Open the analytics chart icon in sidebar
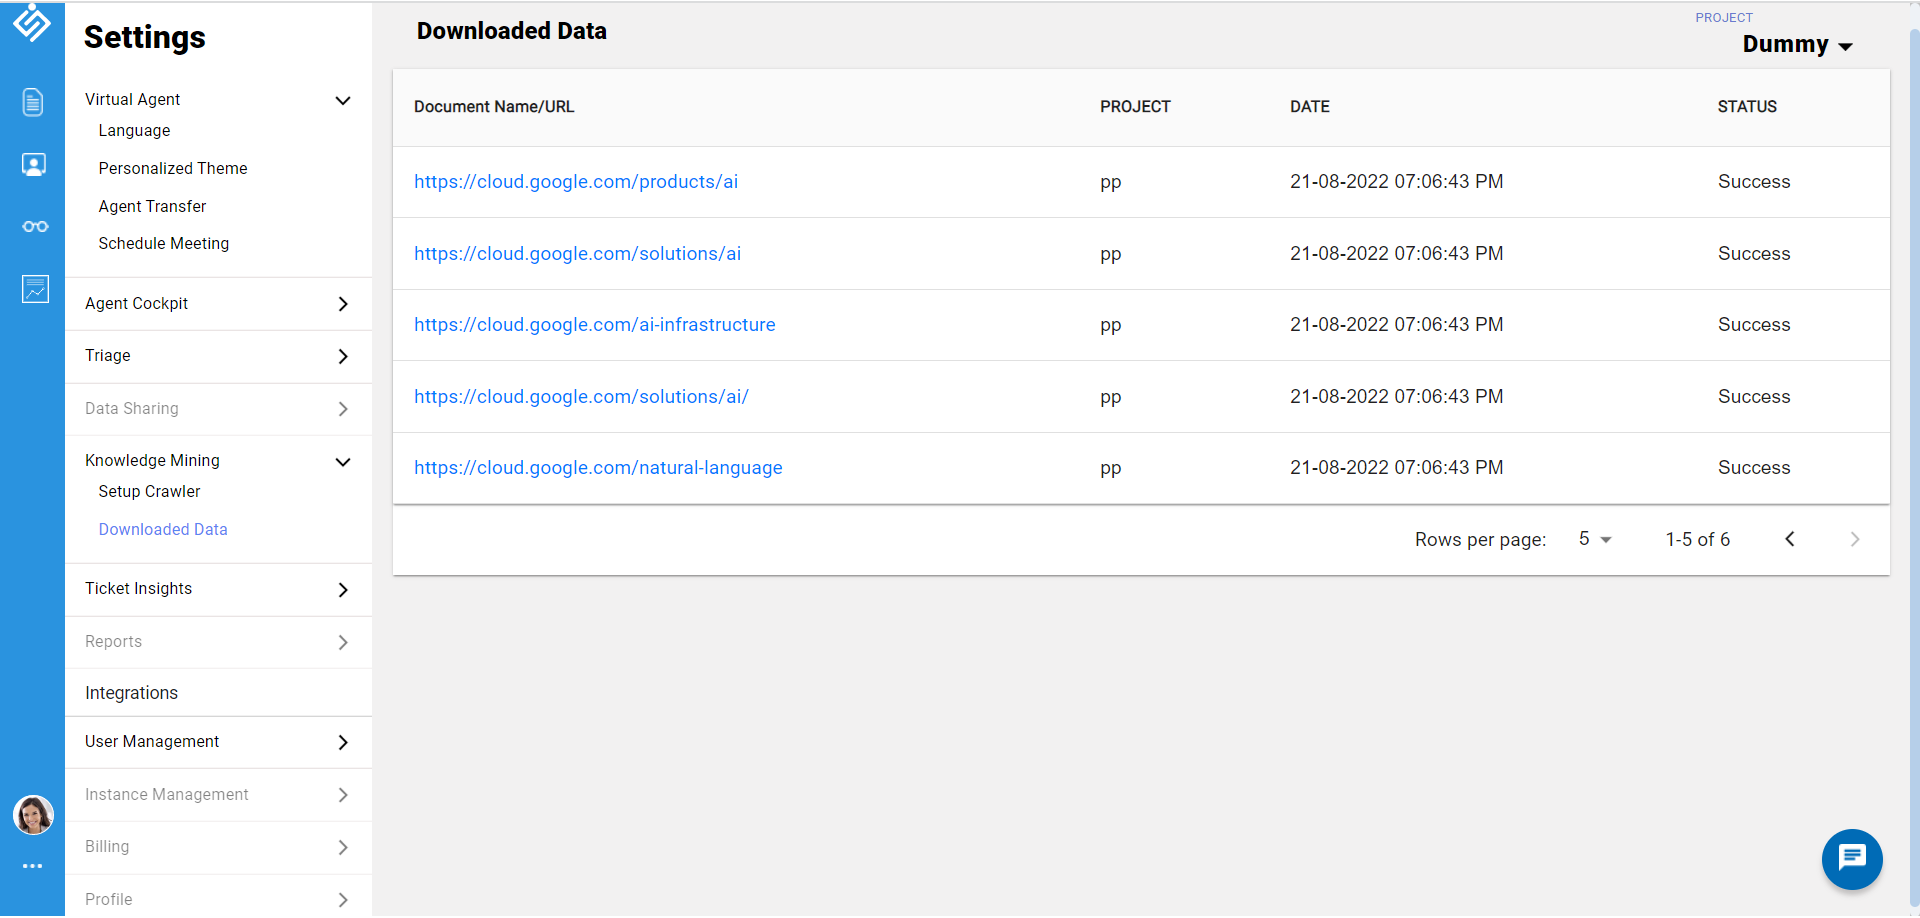 point(35,289)
